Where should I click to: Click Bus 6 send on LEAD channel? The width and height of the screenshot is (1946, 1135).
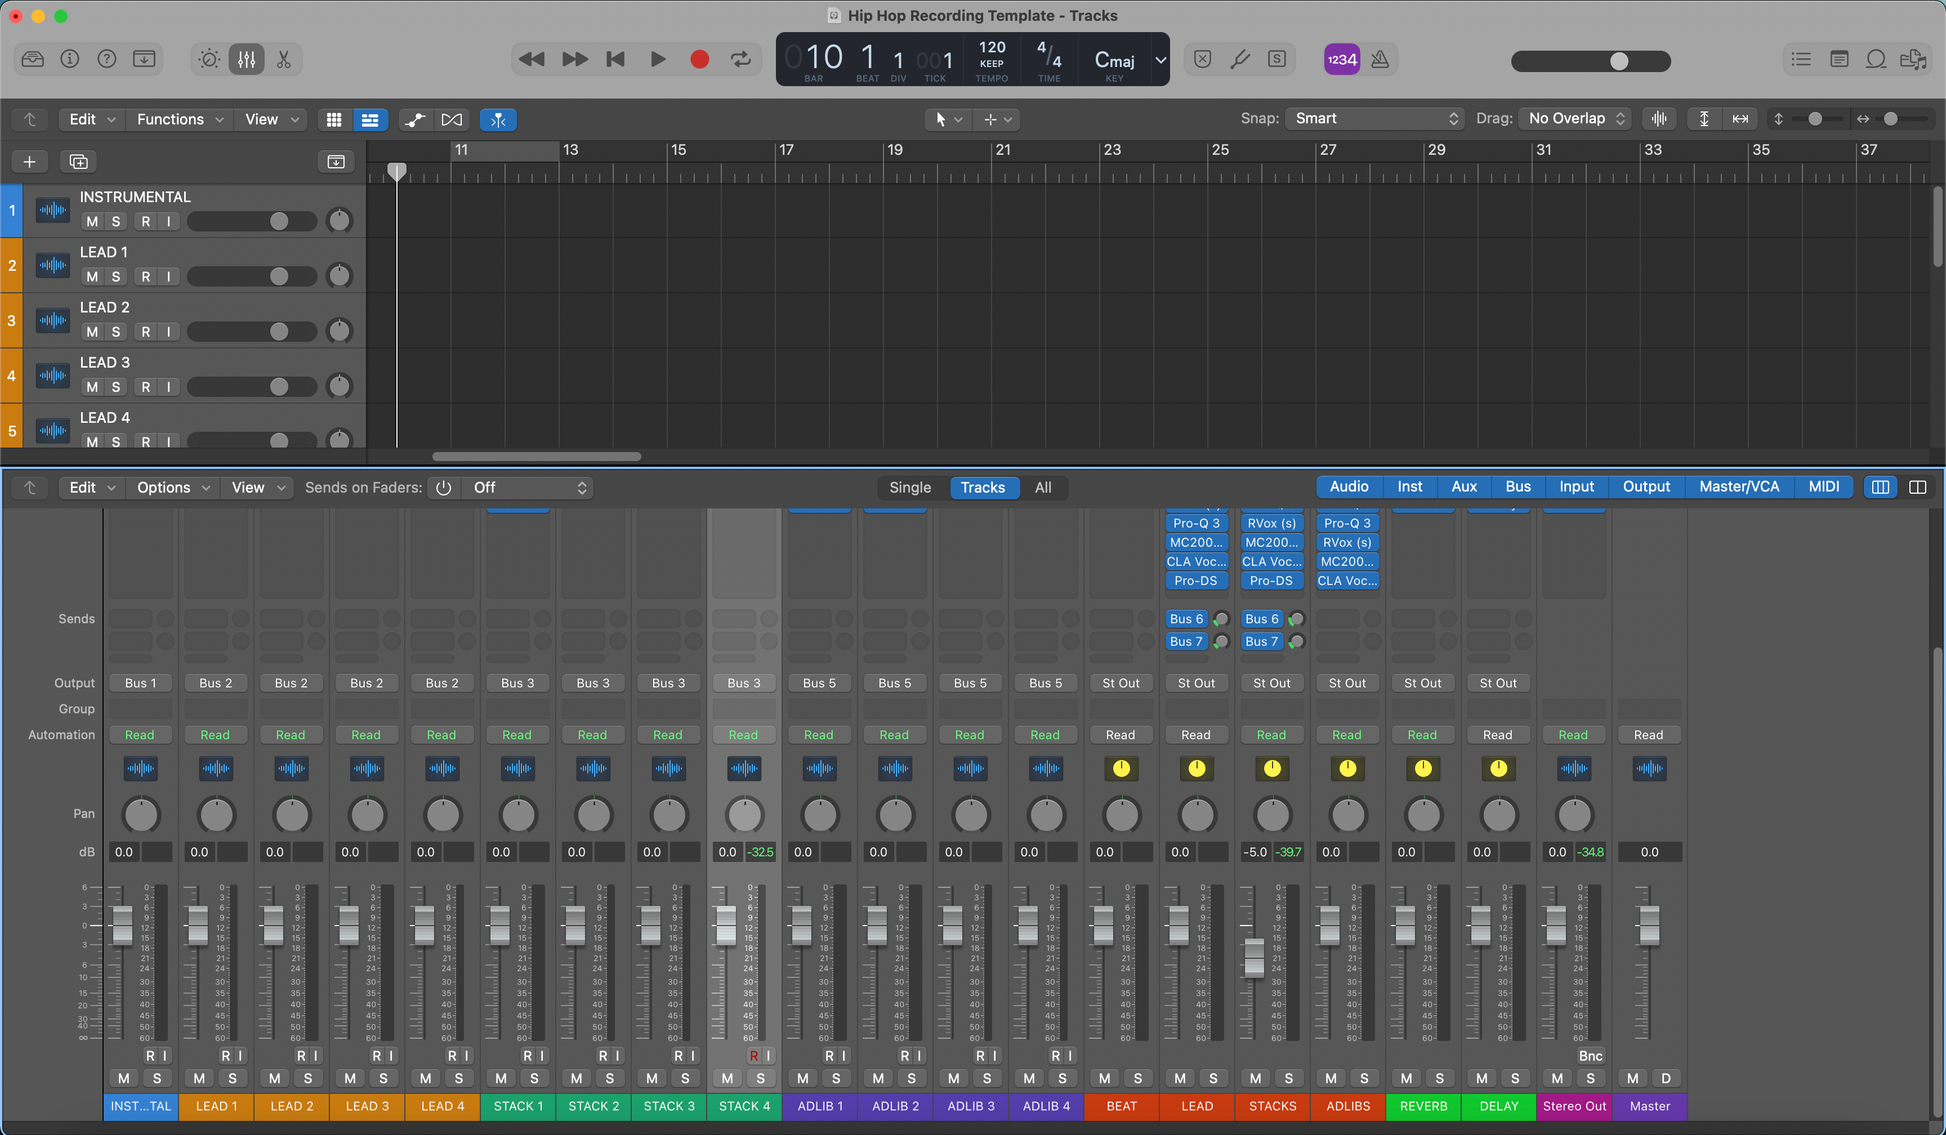1186,619
